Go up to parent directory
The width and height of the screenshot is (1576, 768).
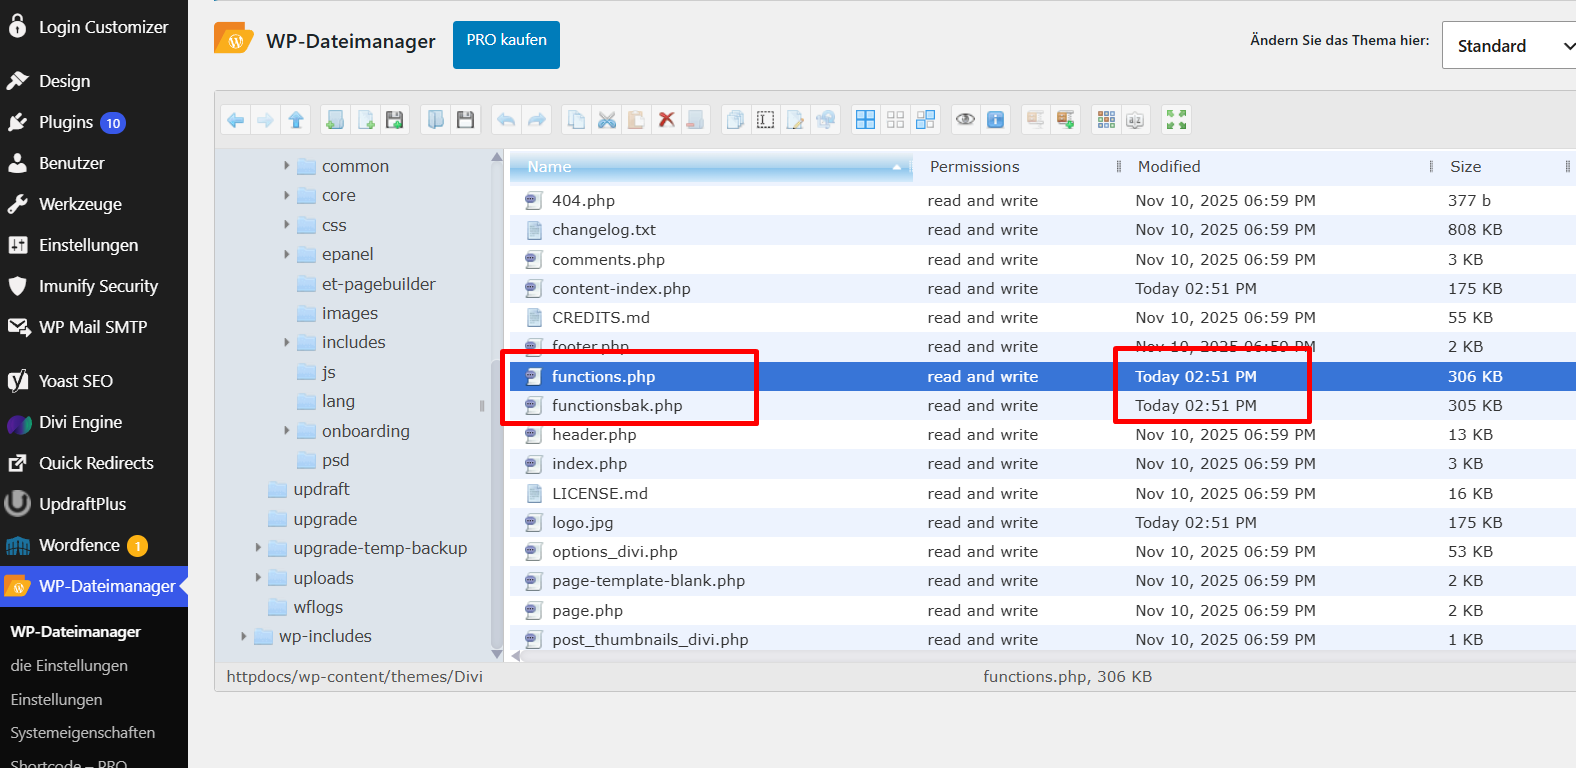(x=296, y=120)
